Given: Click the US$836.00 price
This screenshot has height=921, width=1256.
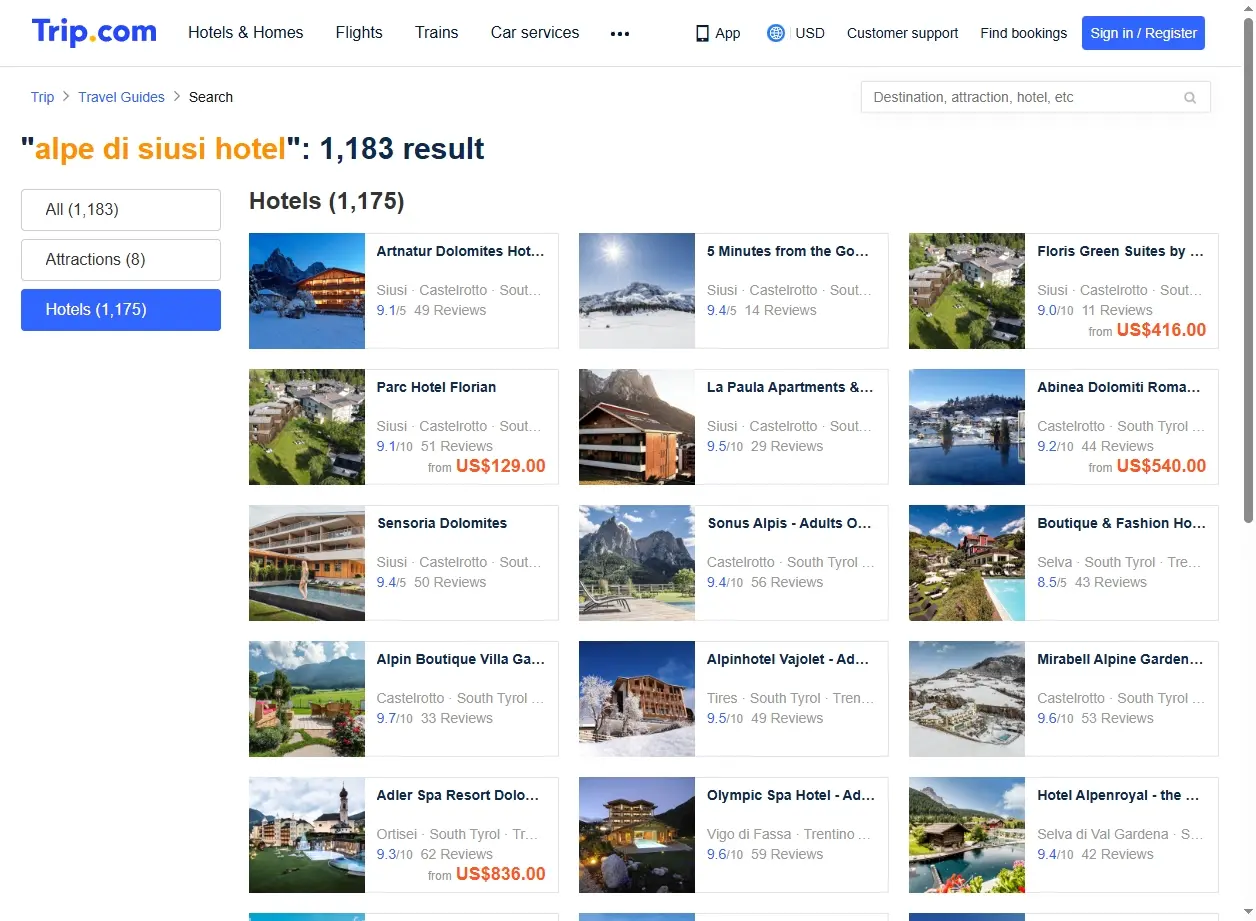Looking at the screenshot, I should 501,874.
